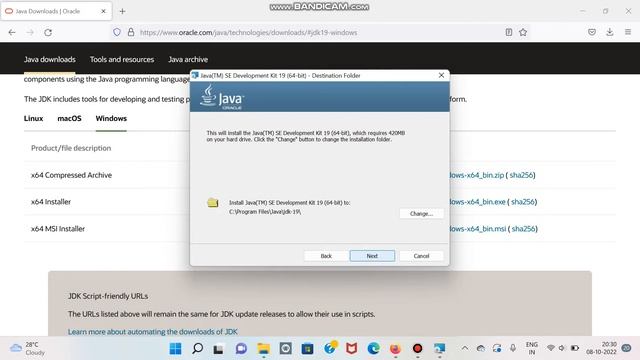The image size is (640, 360).
Task: Open Java installer taskbar icon
Action: pos(440,349)
